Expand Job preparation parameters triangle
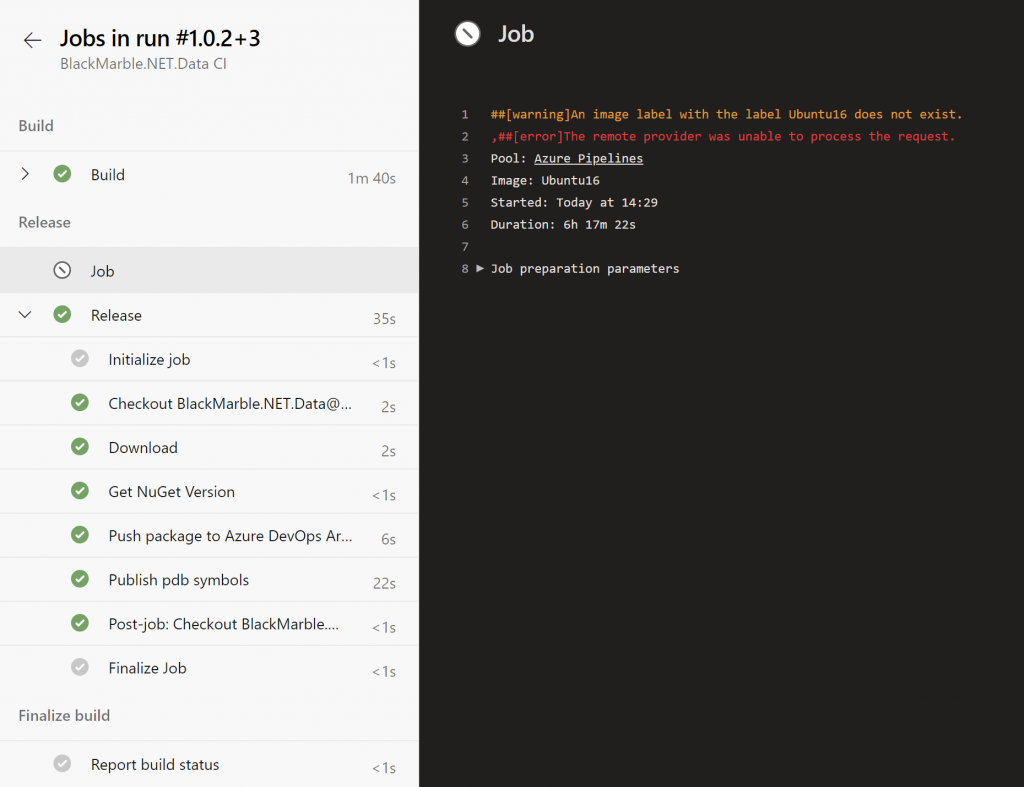This screenshot has height=787, width=1024. click(x=480, y=268)
